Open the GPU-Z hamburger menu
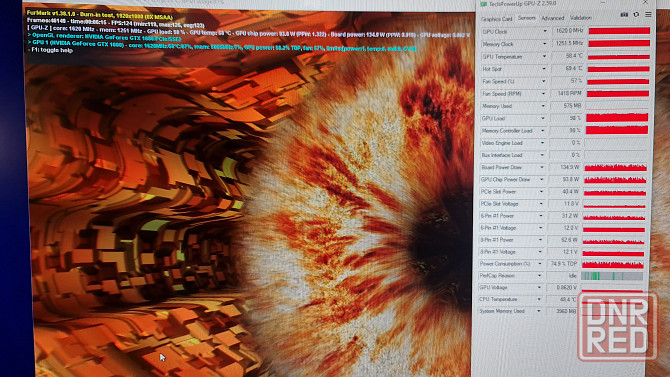Image resolution: width=670 pixels, height=377 pixels. pyautogui.click(x=648, y=15)
